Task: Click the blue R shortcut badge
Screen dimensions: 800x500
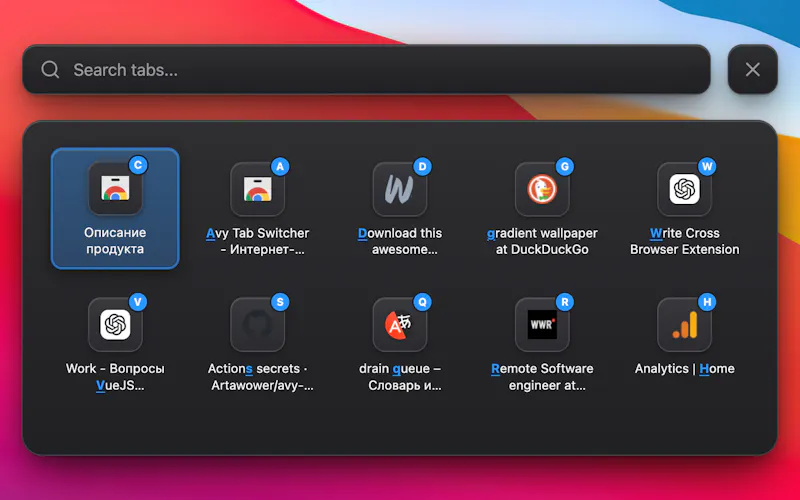Action: coord(564,302)
